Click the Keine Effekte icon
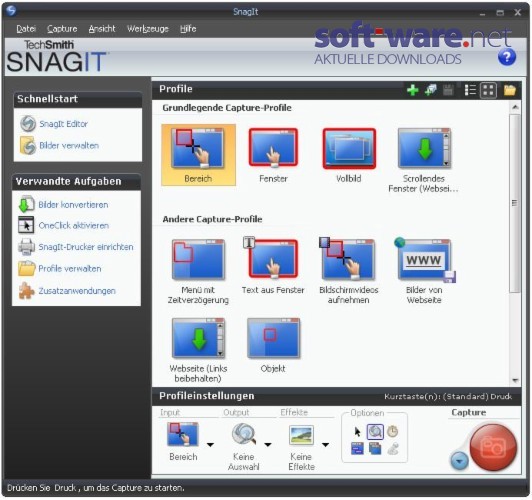This screenshot has width=532, height=500. point(301,435)
